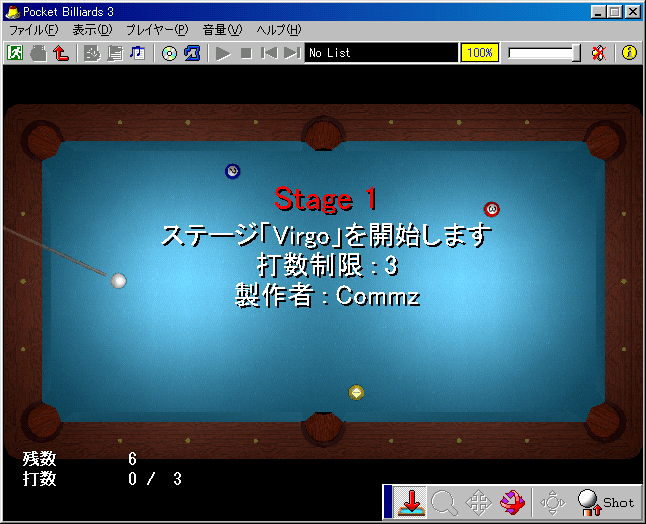
Task: Click the yellow ball near bottom pocket
Action: pyautogui.click(x=356, y=393)
